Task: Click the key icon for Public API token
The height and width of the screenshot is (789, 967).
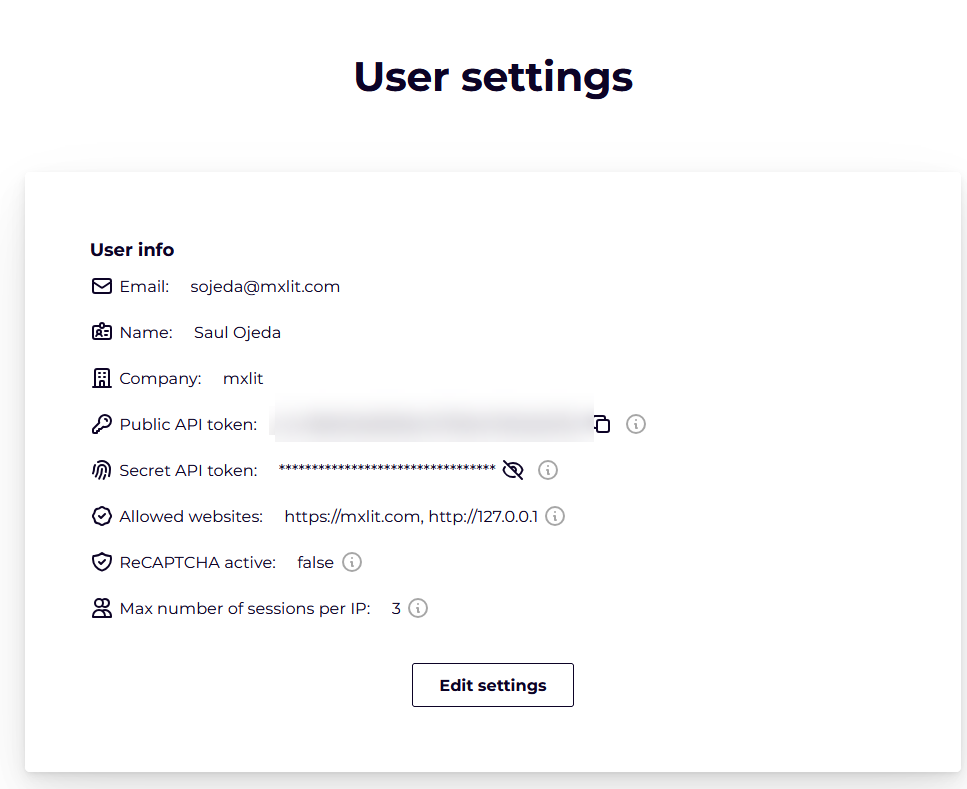Action: (x=101, y=424)
